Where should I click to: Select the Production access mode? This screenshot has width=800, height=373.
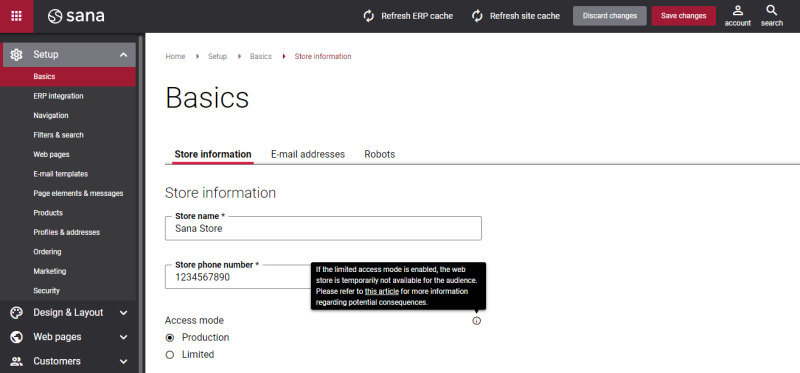tap(170, 338)
